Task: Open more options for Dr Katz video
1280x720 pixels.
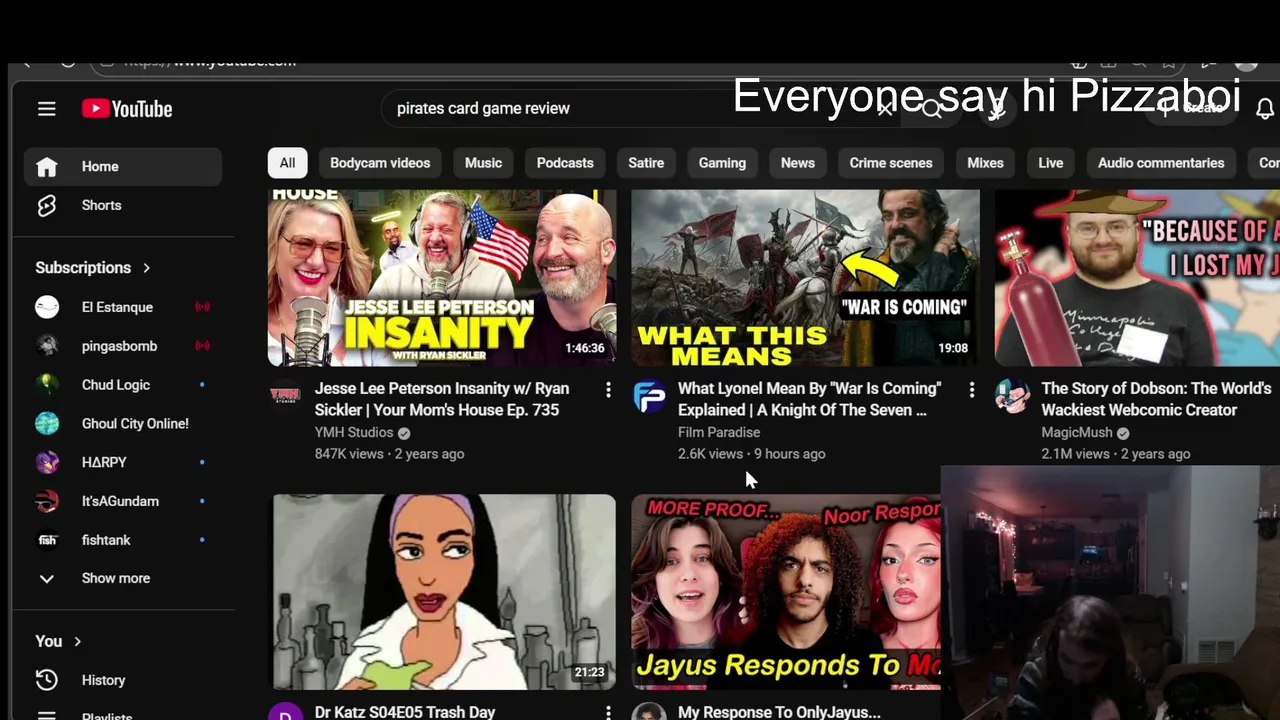Action: (x=608, y=712)
